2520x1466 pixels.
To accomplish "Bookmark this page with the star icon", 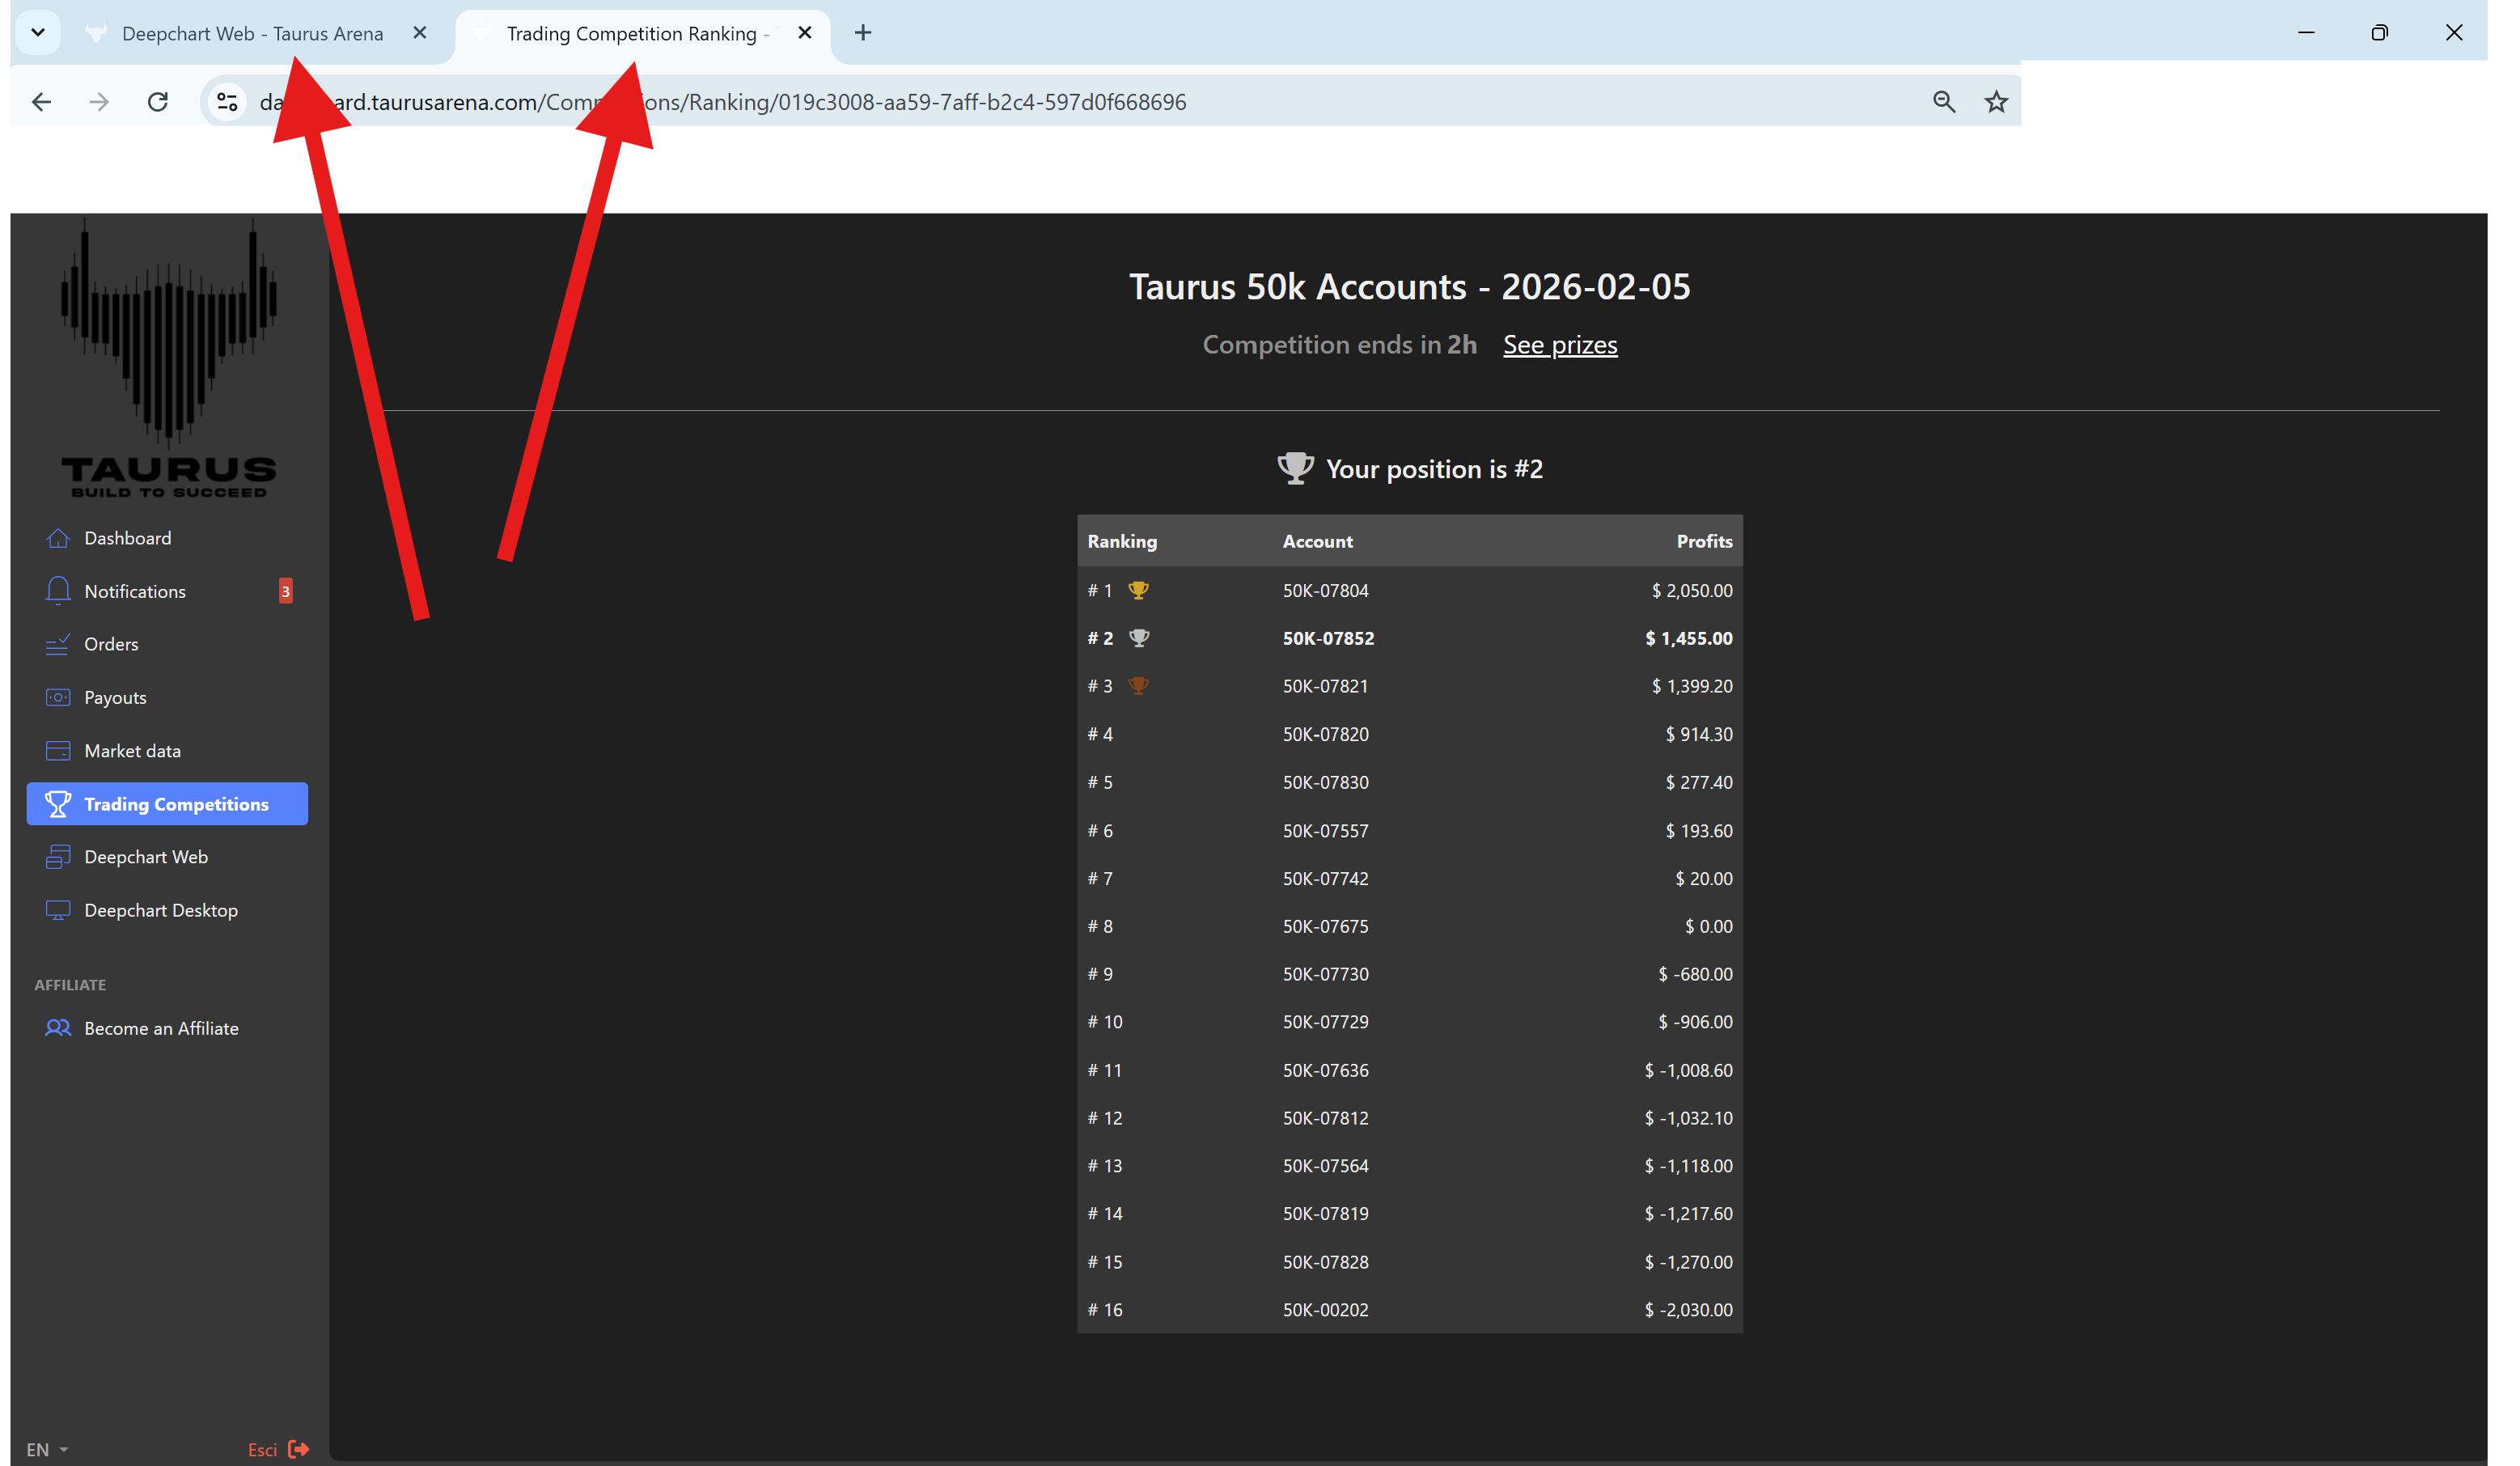I will click(x=1996, y=102).
